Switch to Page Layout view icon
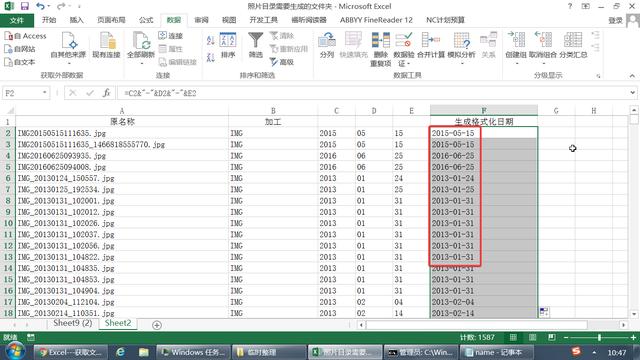This screenshot has height=360, width=640. (x=532, y=338)
